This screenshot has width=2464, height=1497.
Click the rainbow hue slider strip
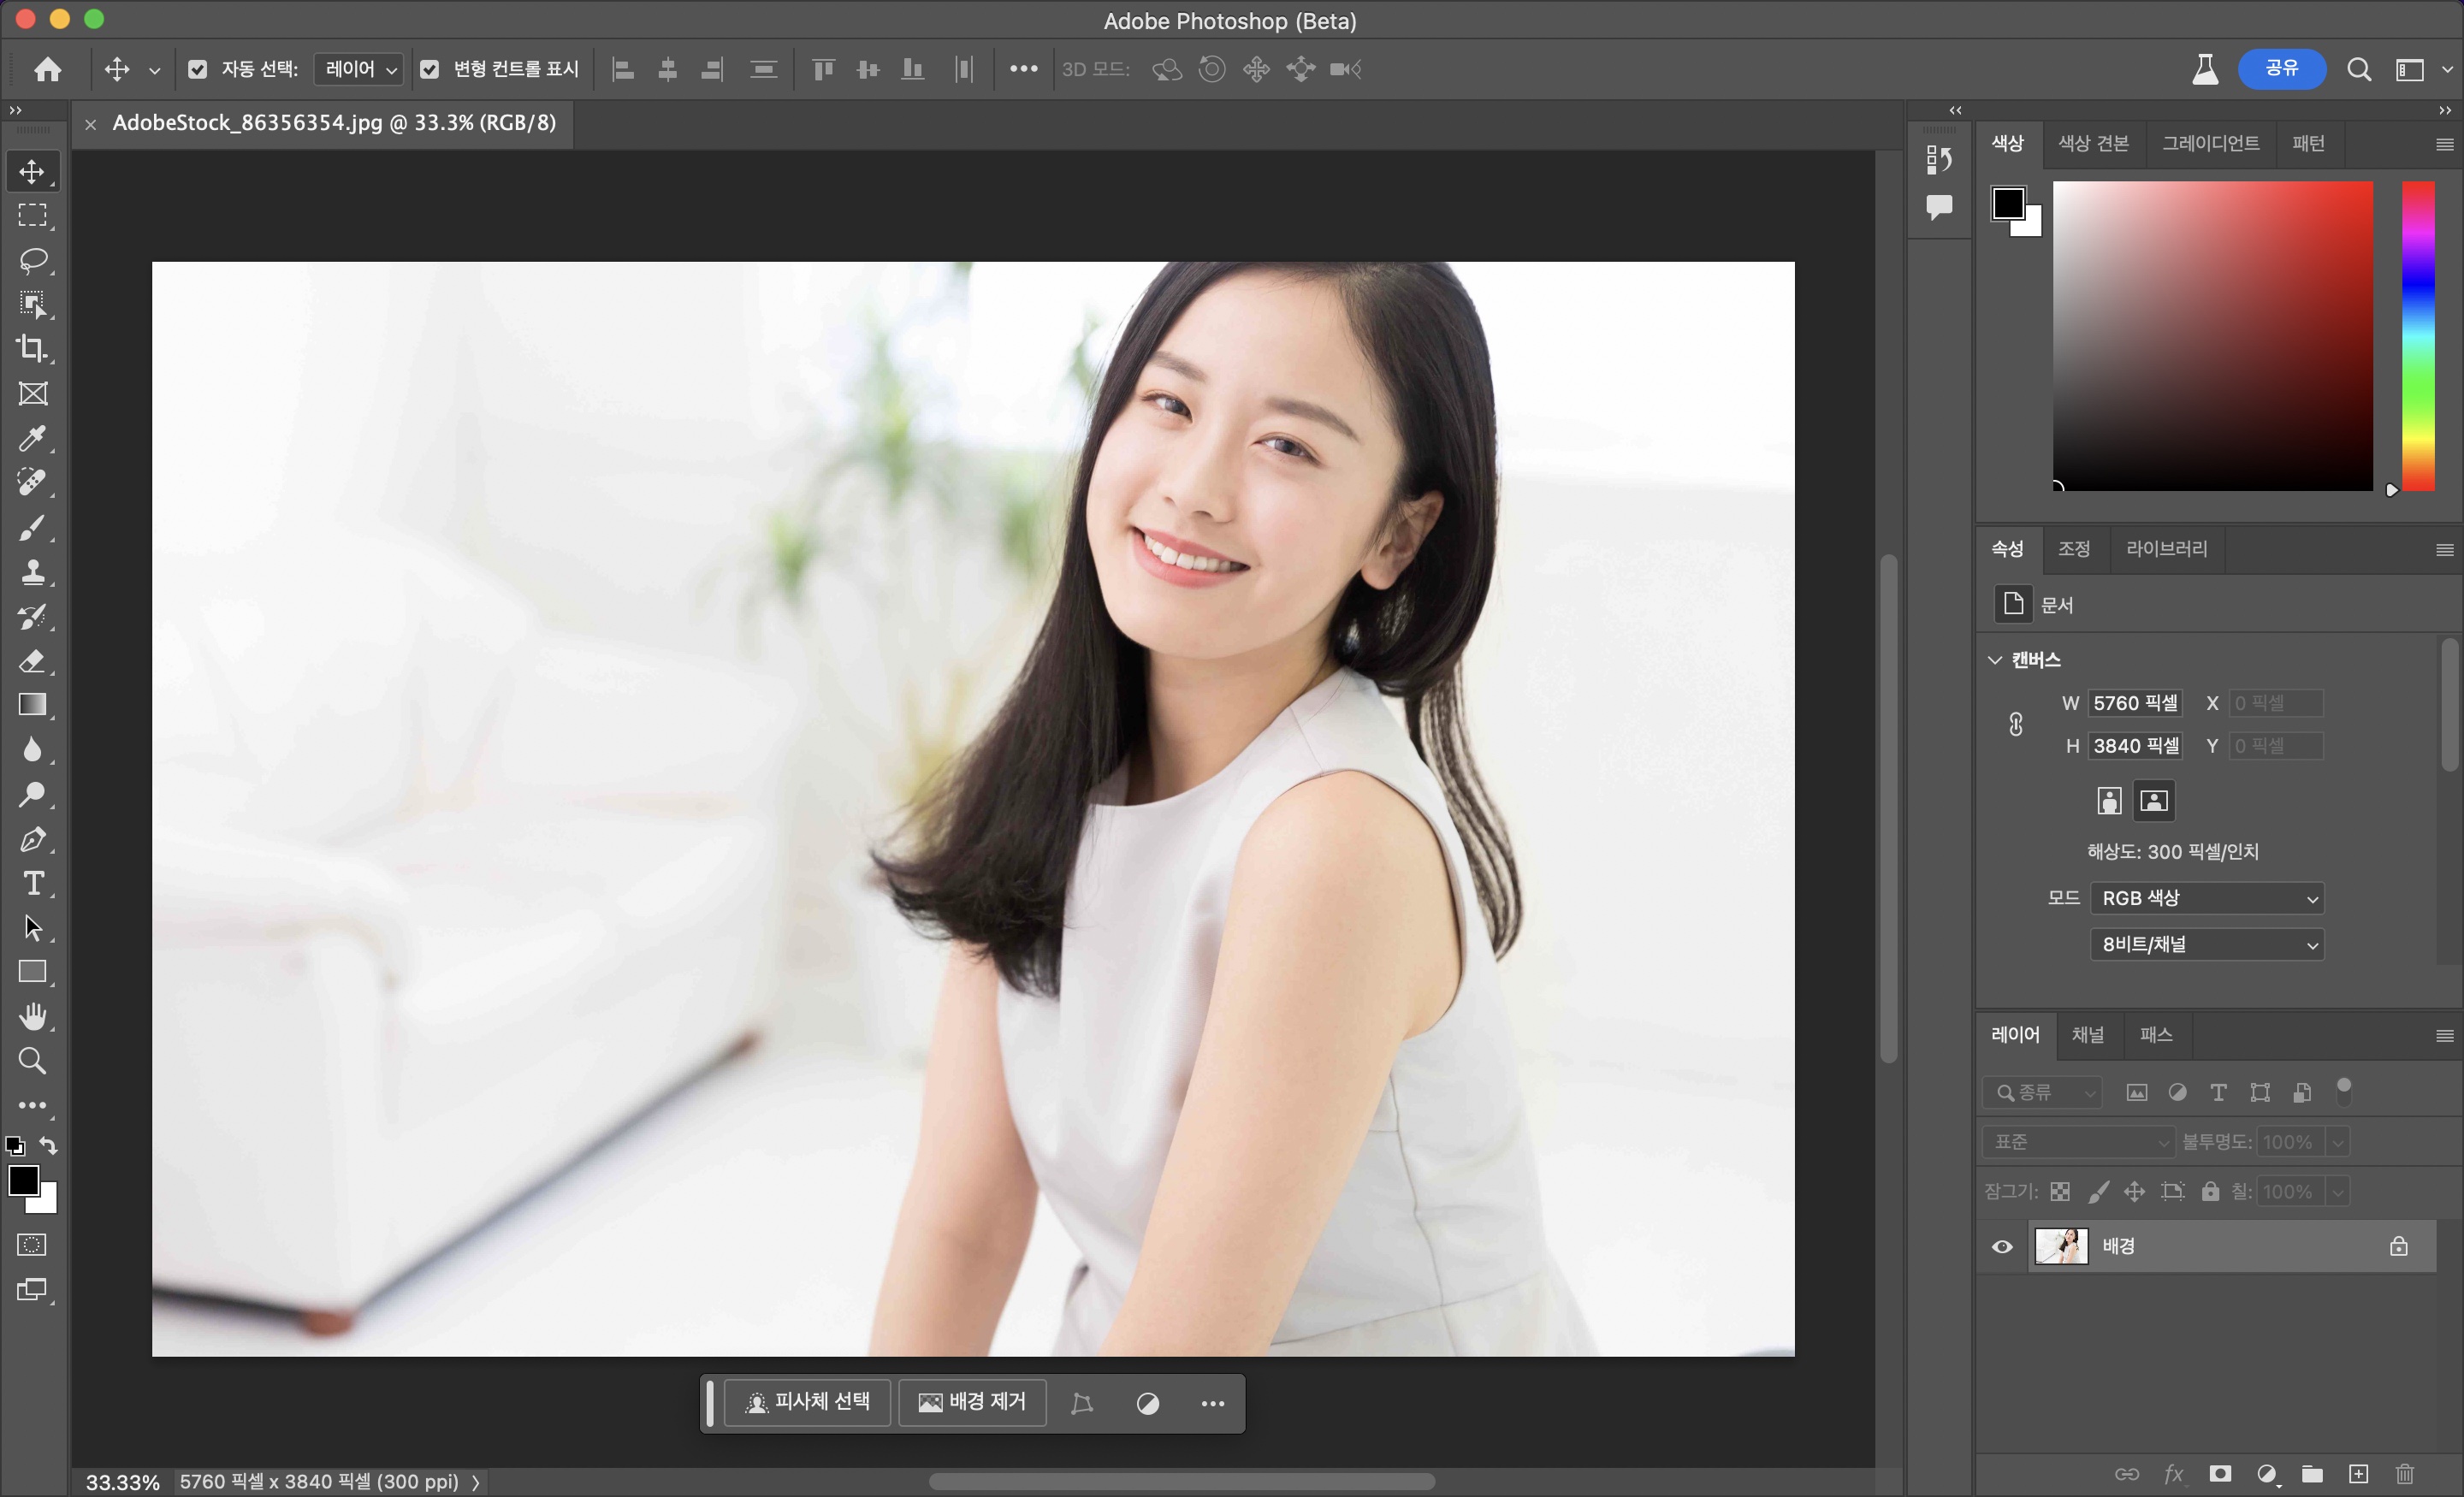pyautogui.click(x=2418, y=335)
